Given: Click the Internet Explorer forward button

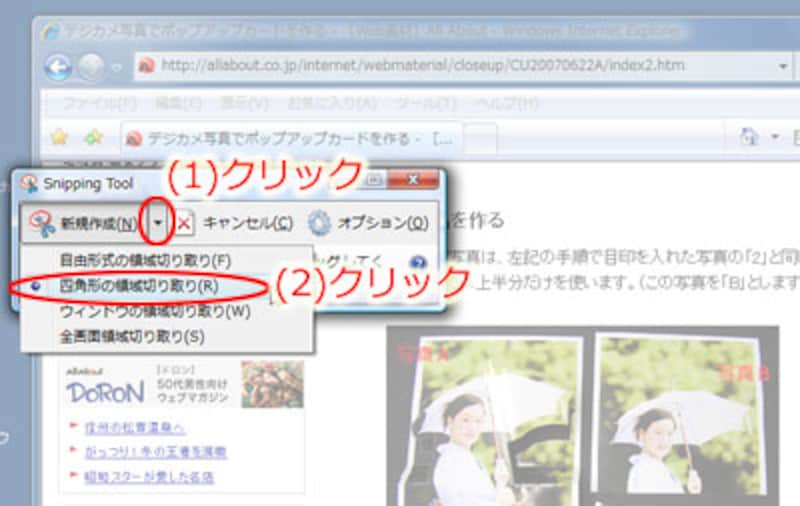Looking at the screenshot, I should pyautogui.click(x=91, y=67).
